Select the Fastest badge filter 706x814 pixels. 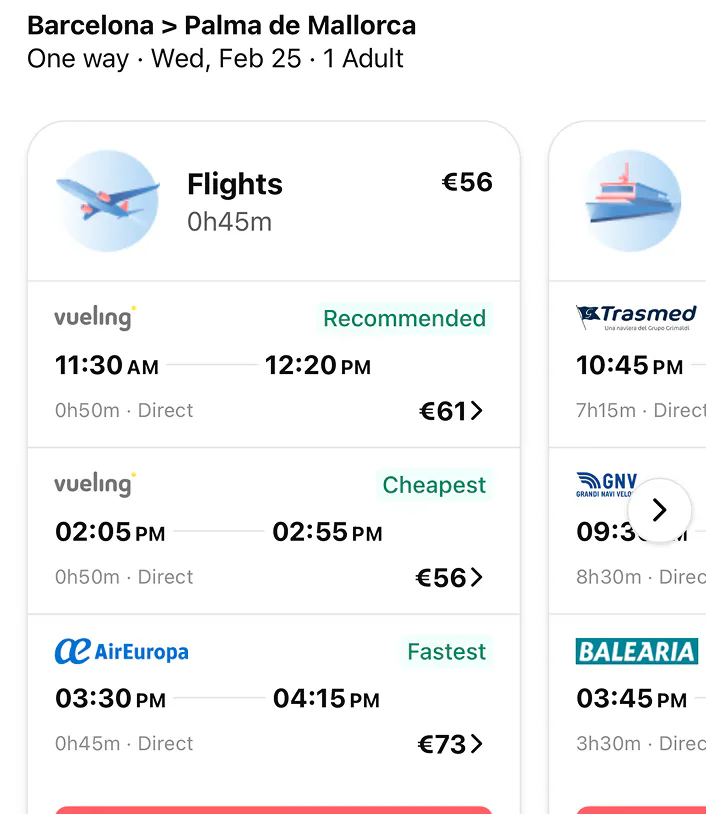pos(446,651)
